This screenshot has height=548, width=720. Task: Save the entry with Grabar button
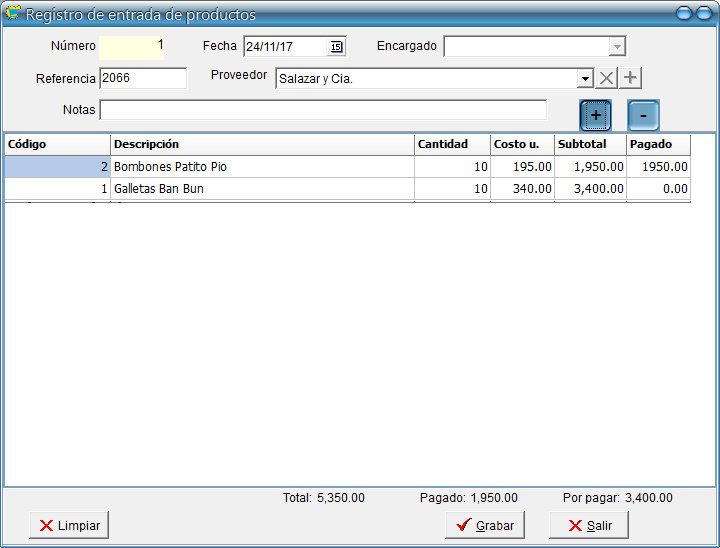pos(485,525)
